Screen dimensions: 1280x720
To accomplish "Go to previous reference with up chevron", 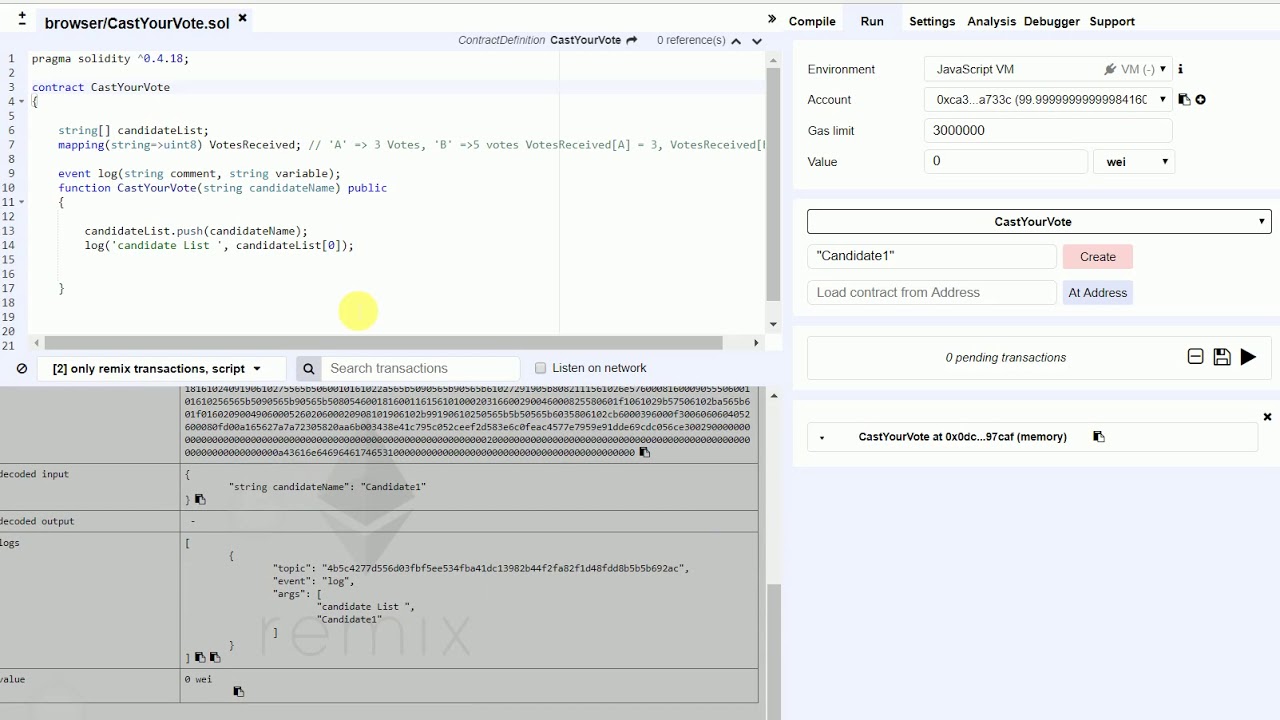I will (736, 41).
